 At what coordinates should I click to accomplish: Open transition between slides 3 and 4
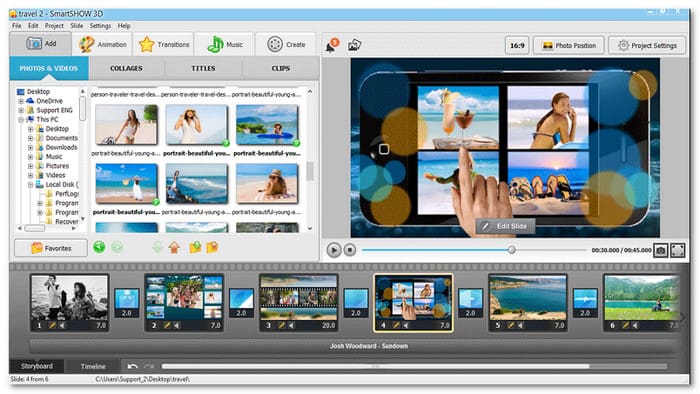[356, 303]
